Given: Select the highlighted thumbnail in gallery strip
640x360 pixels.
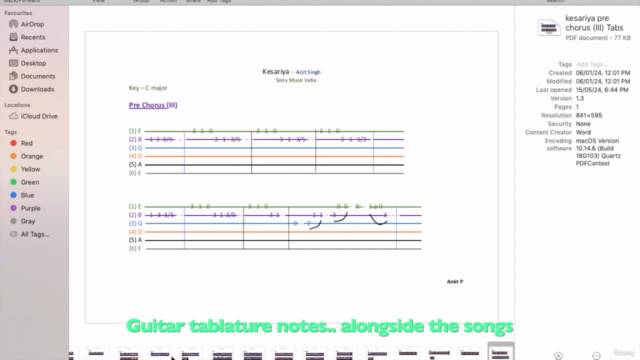Looking at the screenshot, I should point(500,352).
